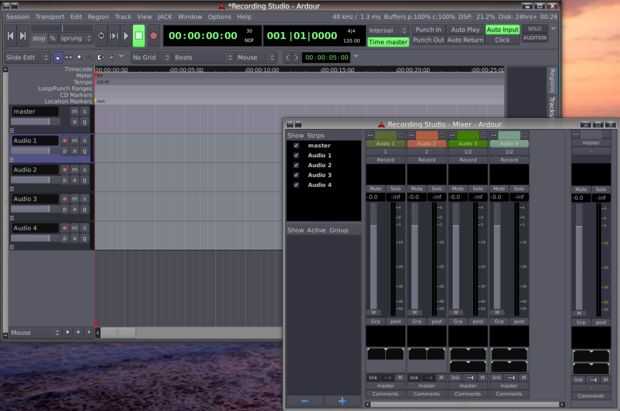This screenshot has height=411, width=620.
Task: Open the sprung shuttle mode dropdown
Action: point(76,39)
